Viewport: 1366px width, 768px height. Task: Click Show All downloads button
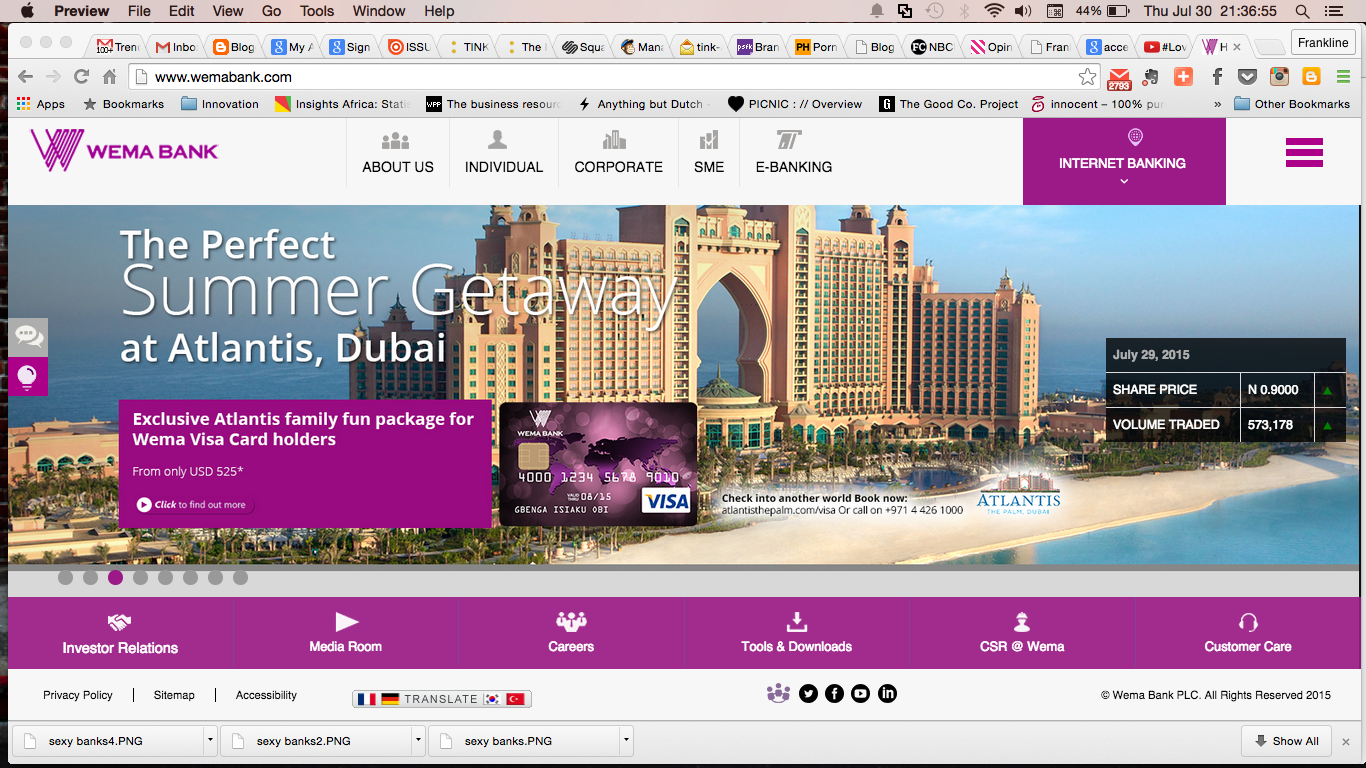pyautogui.click(x=1287, y=741)
